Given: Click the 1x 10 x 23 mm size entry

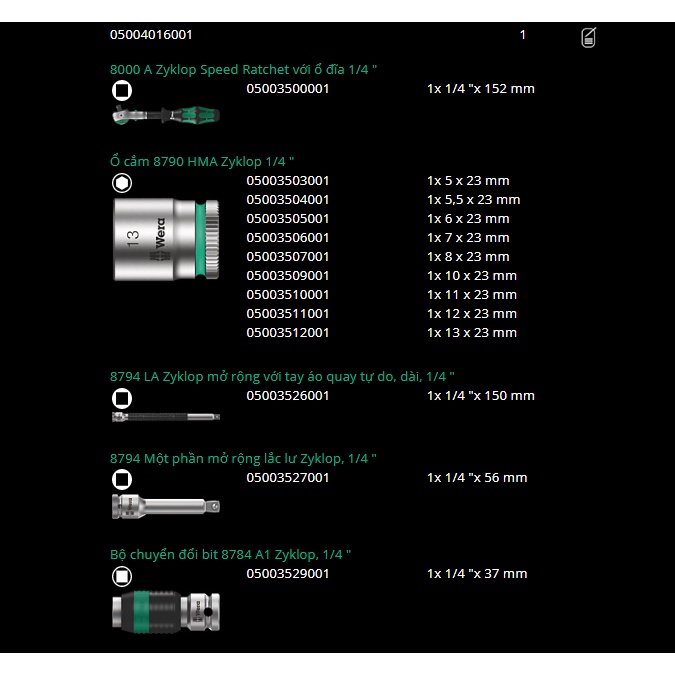Looking at the screenshot, I should [471, 276].
